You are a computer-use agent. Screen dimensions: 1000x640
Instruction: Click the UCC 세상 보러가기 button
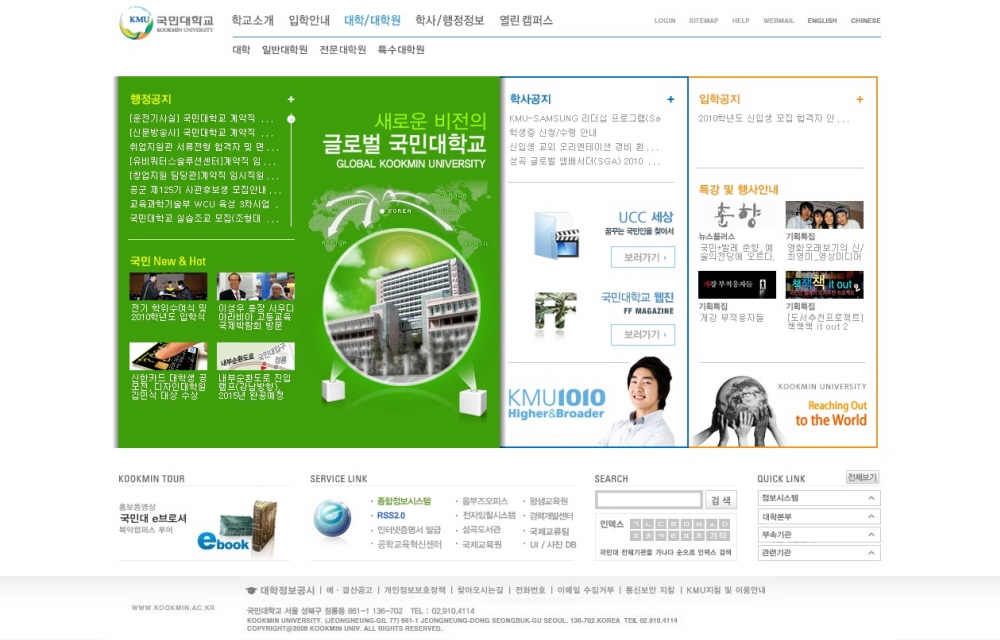click(642, 257)
